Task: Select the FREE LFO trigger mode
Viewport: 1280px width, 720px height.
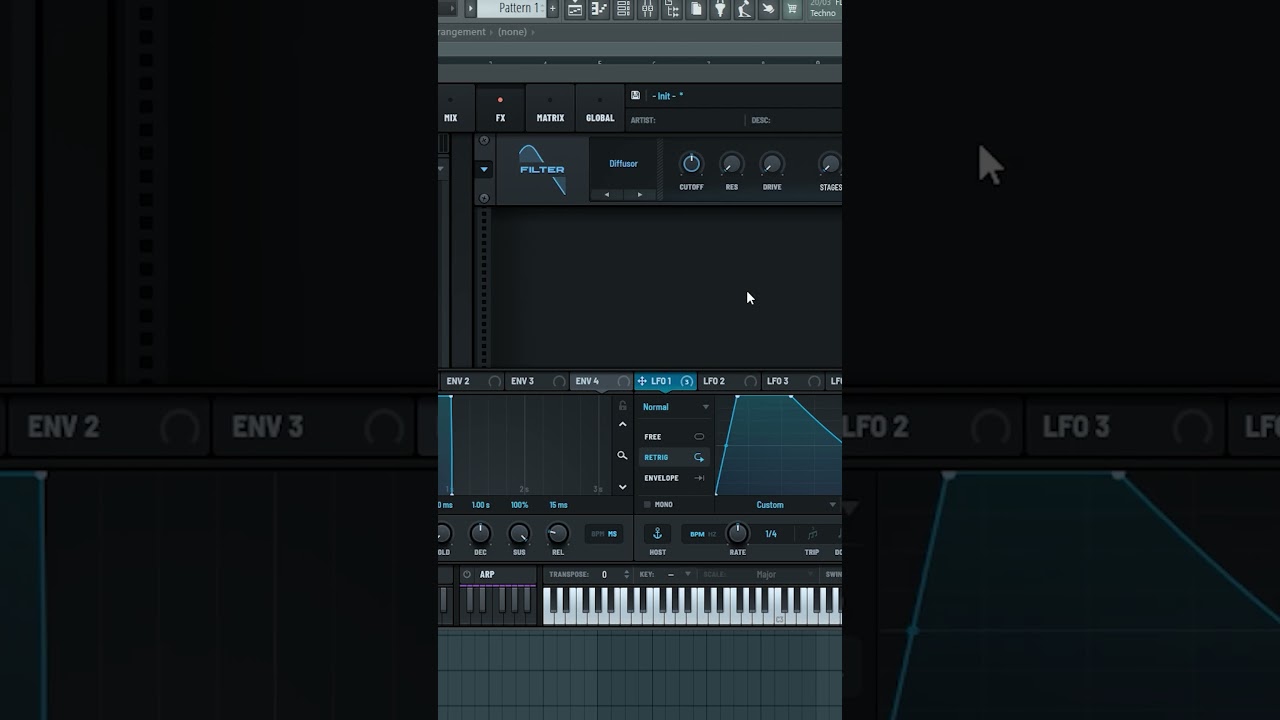Action: pos(674,437)
